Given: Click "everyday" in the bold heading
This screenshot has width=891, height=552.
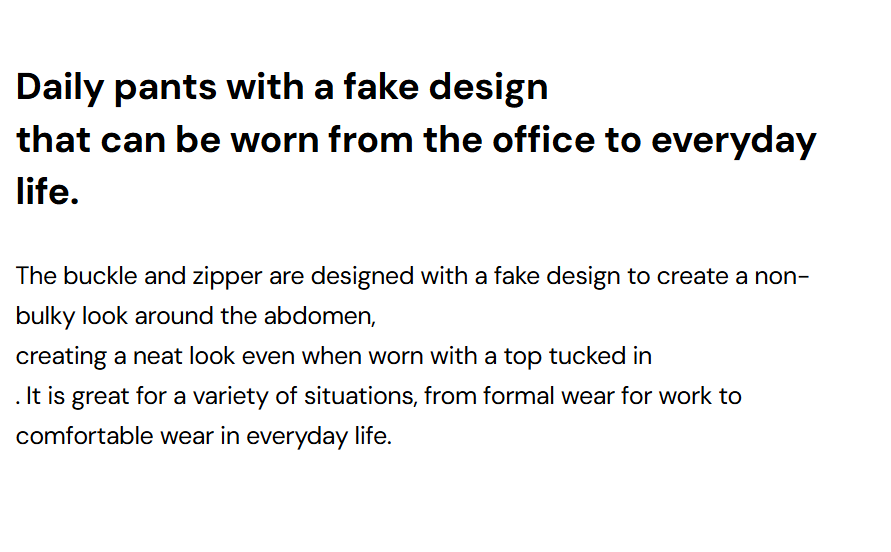Looking at the screenshot, I should [x=733, y=140].
